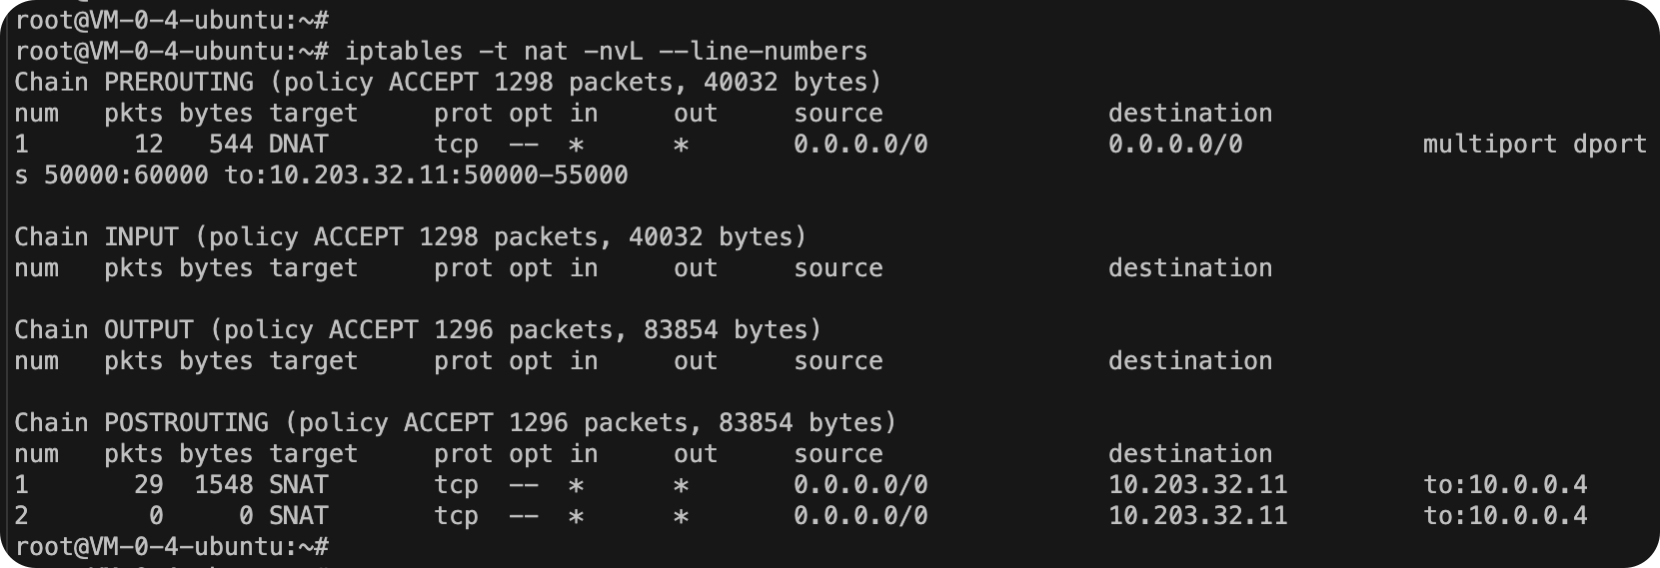Image resolution: width=1660 pixels, height=568 pixels.
Task: Click the multiport dport text
Action: tap(1534, 144)
